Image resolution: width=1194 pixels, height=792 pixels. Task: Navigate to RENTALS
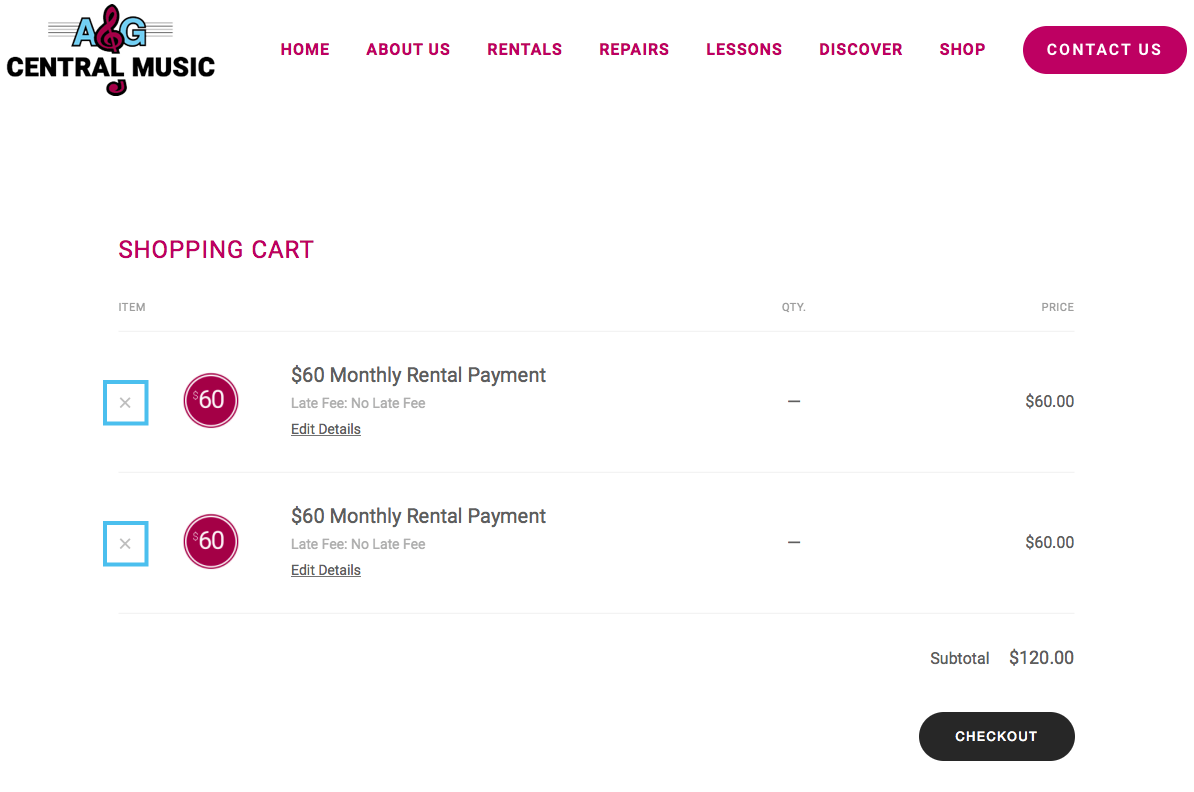click(x=525, y=50)
